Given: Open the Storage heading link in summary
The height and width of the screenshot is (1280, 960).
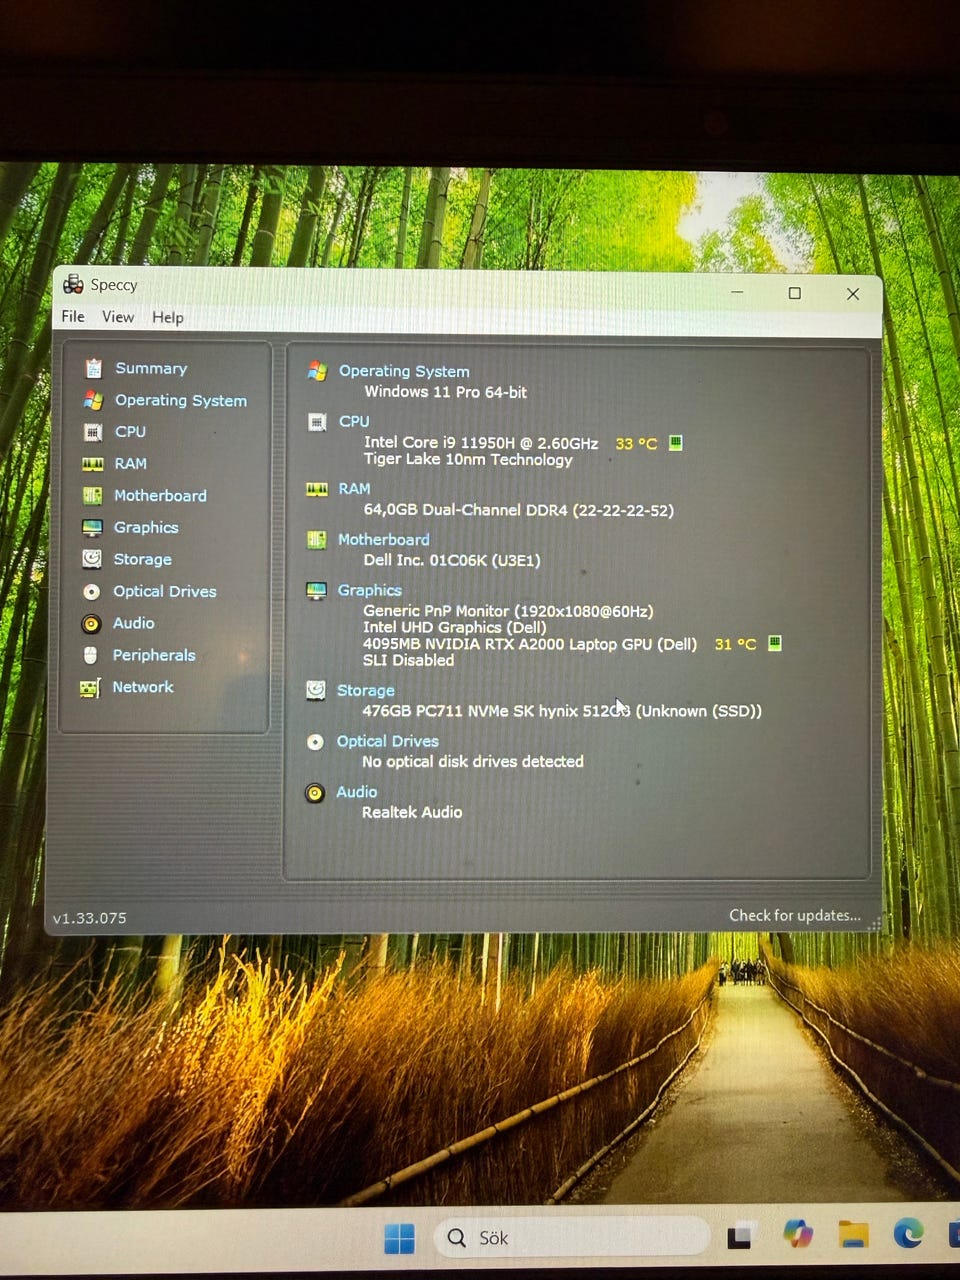Looking at the screenshot, I should [x=366, y=690].
